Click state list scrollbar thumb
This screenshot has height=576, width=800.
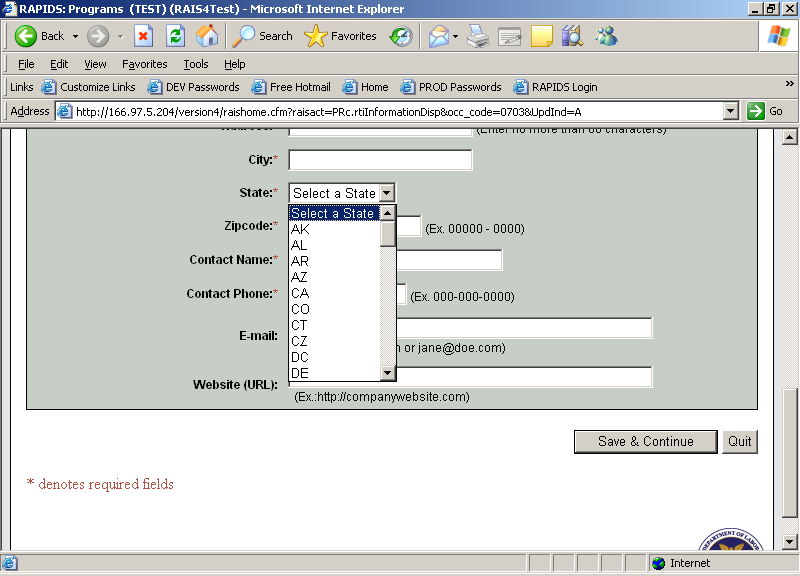(x=388, y=233)
